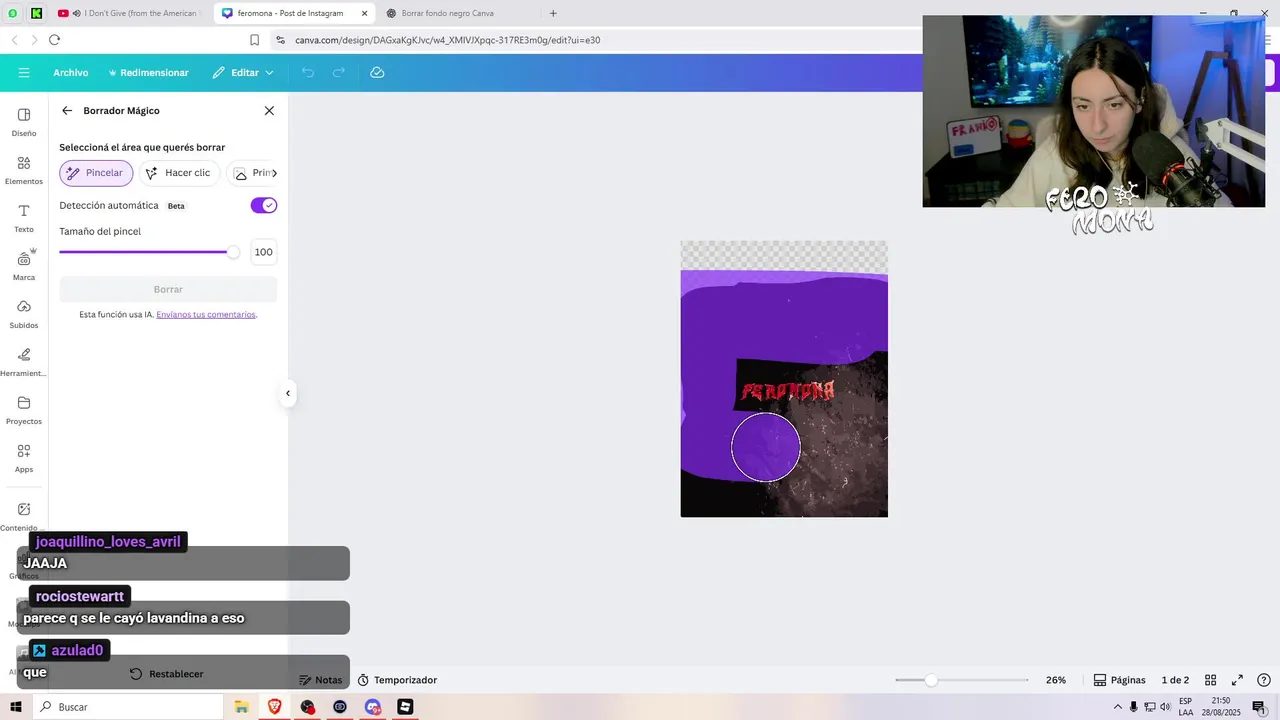Show more erase mode options arrow
Screen dimensions: 1280x720
(273, 173)
